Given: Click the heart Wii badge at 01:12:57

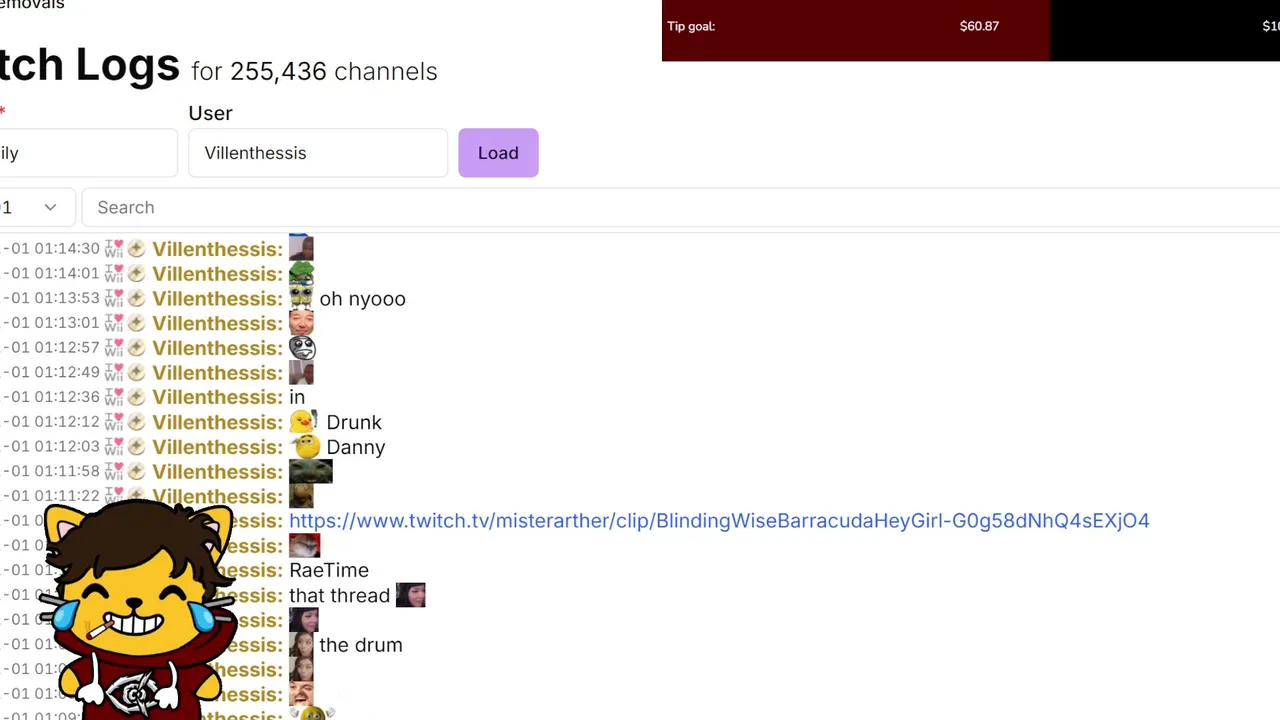Looking at the screenshot, I should [114, 348].
